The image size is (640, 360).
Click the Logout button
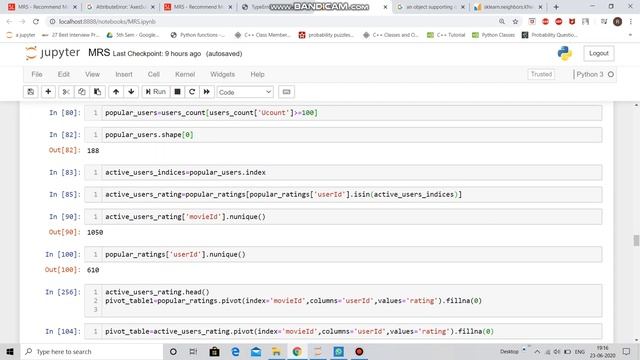coord(599,53)
